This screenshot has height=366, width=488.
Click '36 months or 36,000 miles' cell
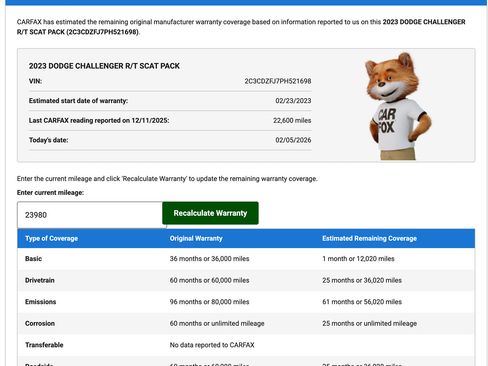(209, 259)
